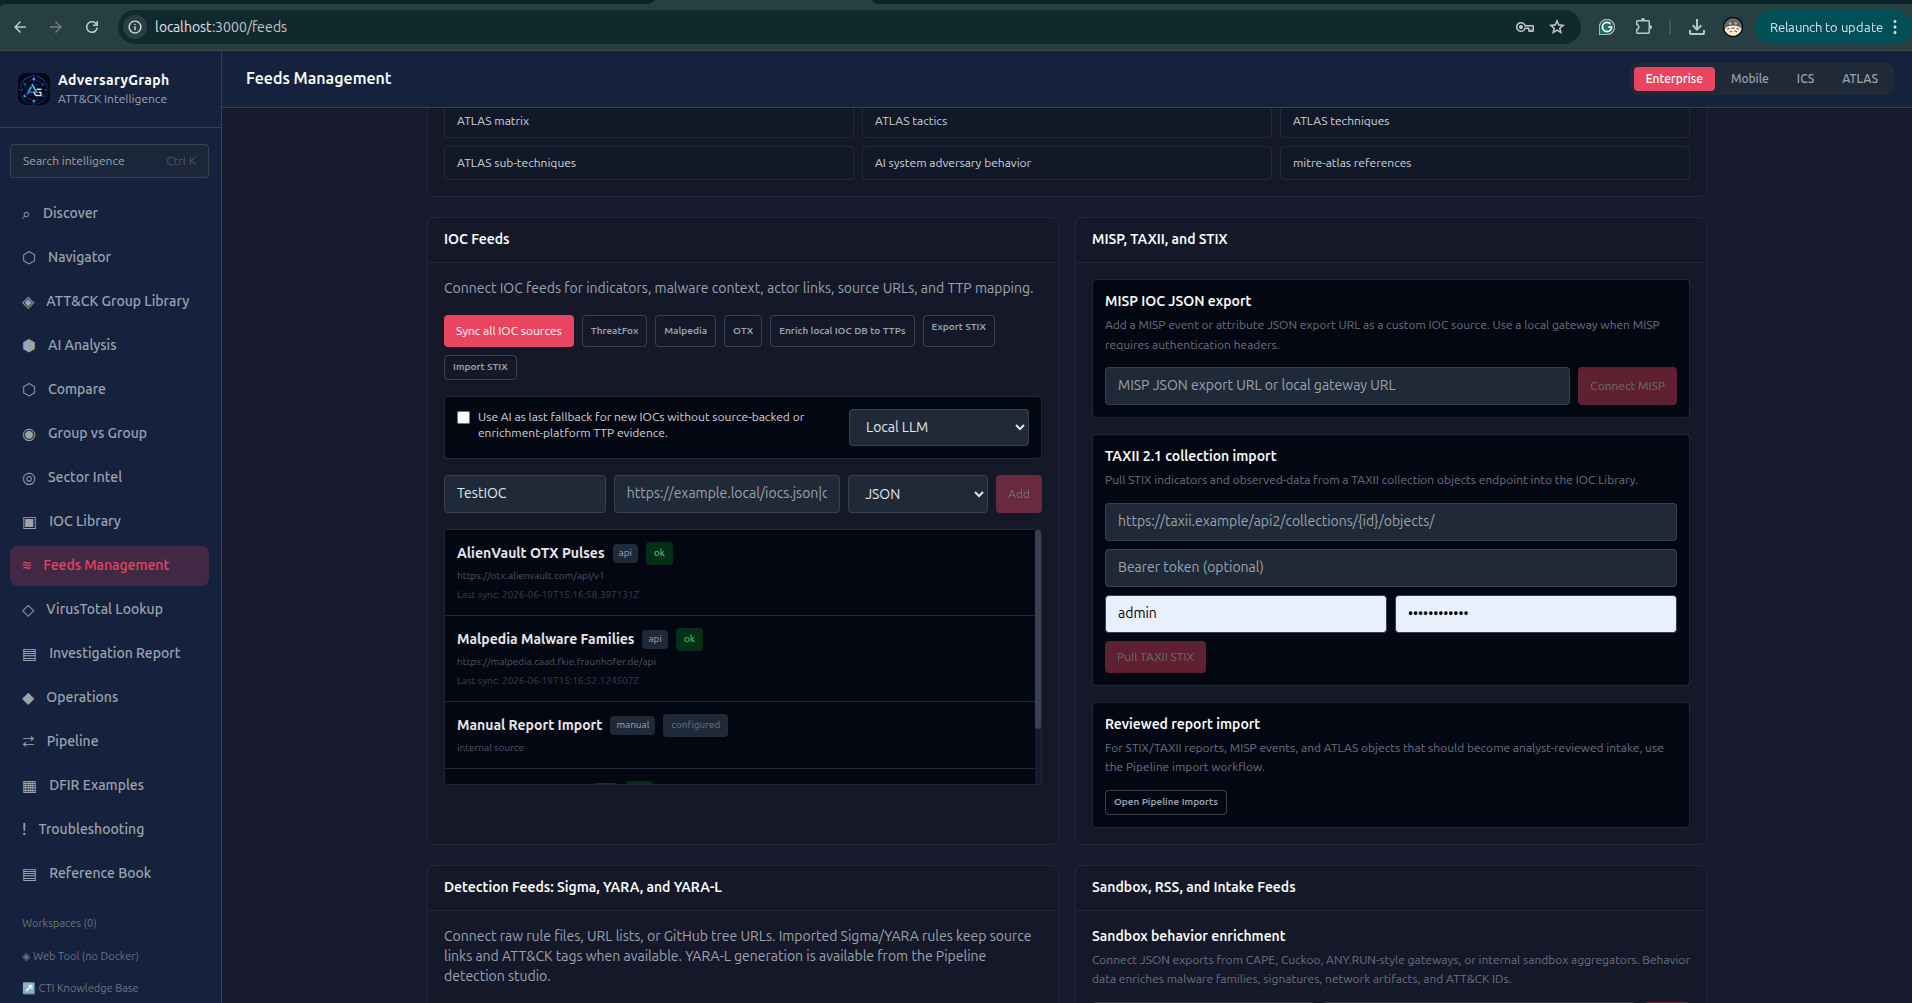Viewport: 1912px width, 1003px height.
Task: Click the Discover search icon in sidebar
Action: [26, 214]
